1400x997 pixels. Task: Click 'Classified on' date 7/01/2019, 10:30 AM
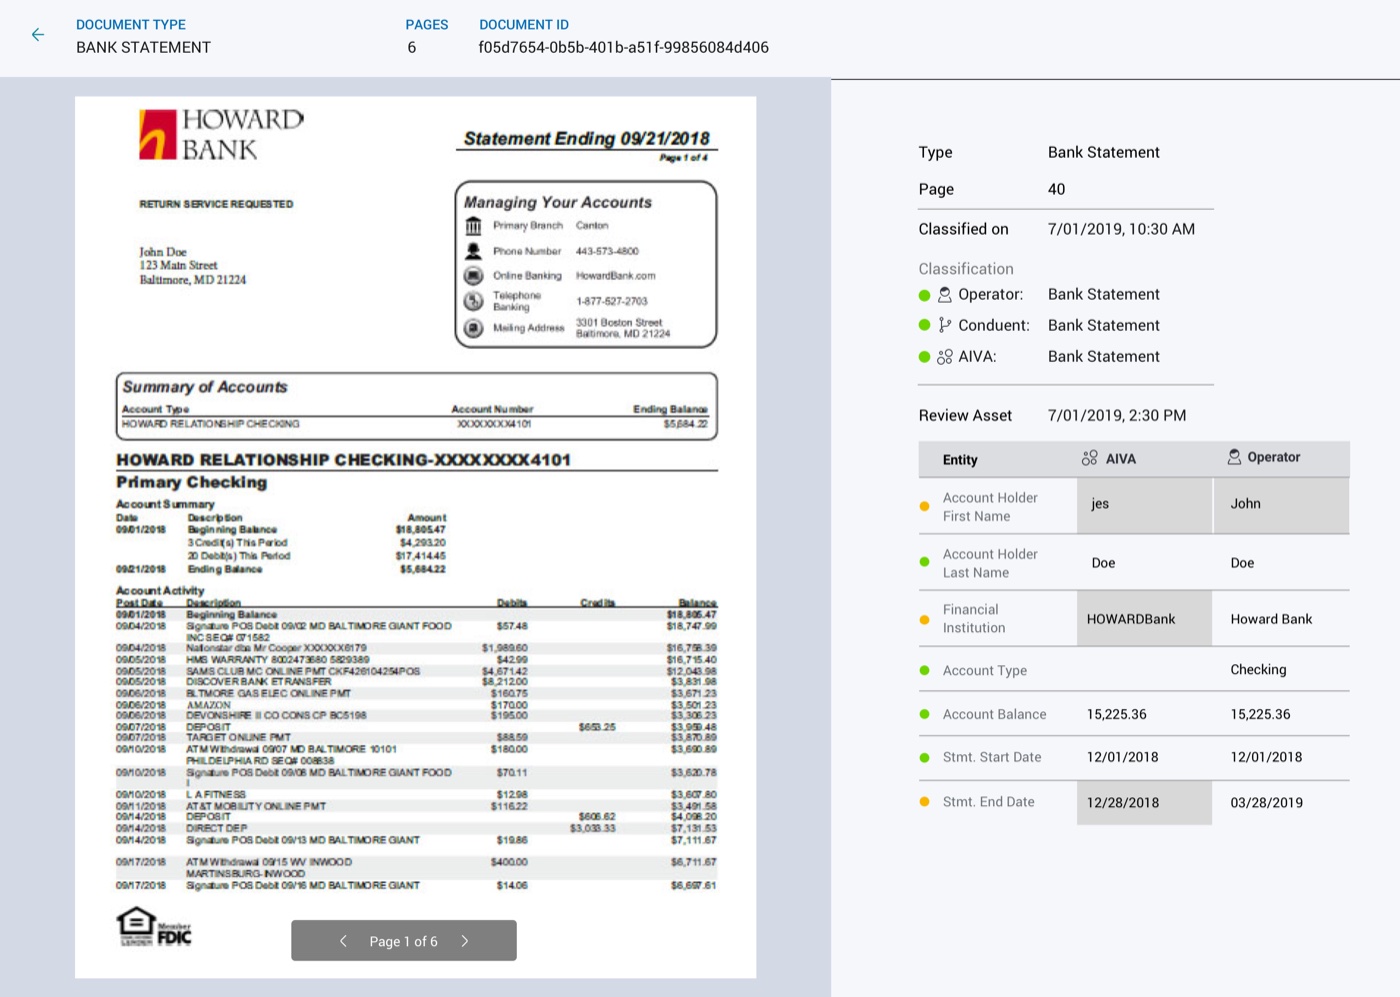click(1121, 229)
